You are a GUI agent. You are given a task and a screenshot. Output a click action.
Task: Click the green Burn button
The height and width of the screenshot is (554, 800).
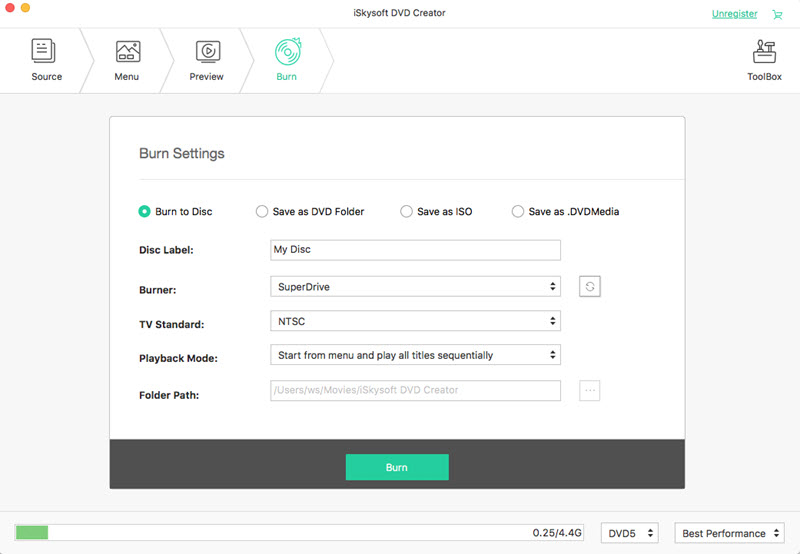pos(397,467)
